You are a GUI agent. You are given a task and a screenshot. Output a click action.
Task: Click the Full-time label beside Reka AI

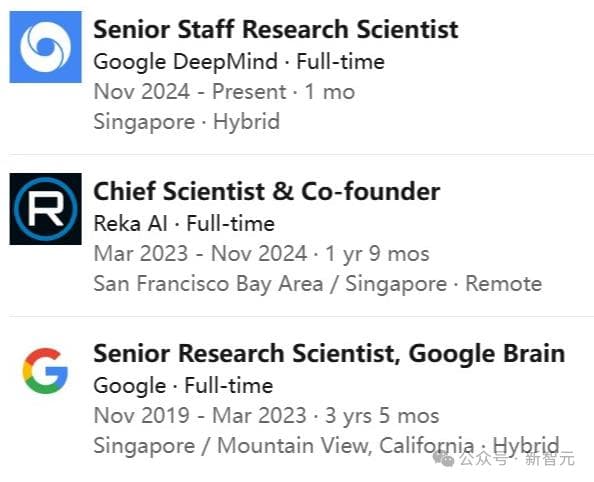pyautogui.click(x=231, y=223)
